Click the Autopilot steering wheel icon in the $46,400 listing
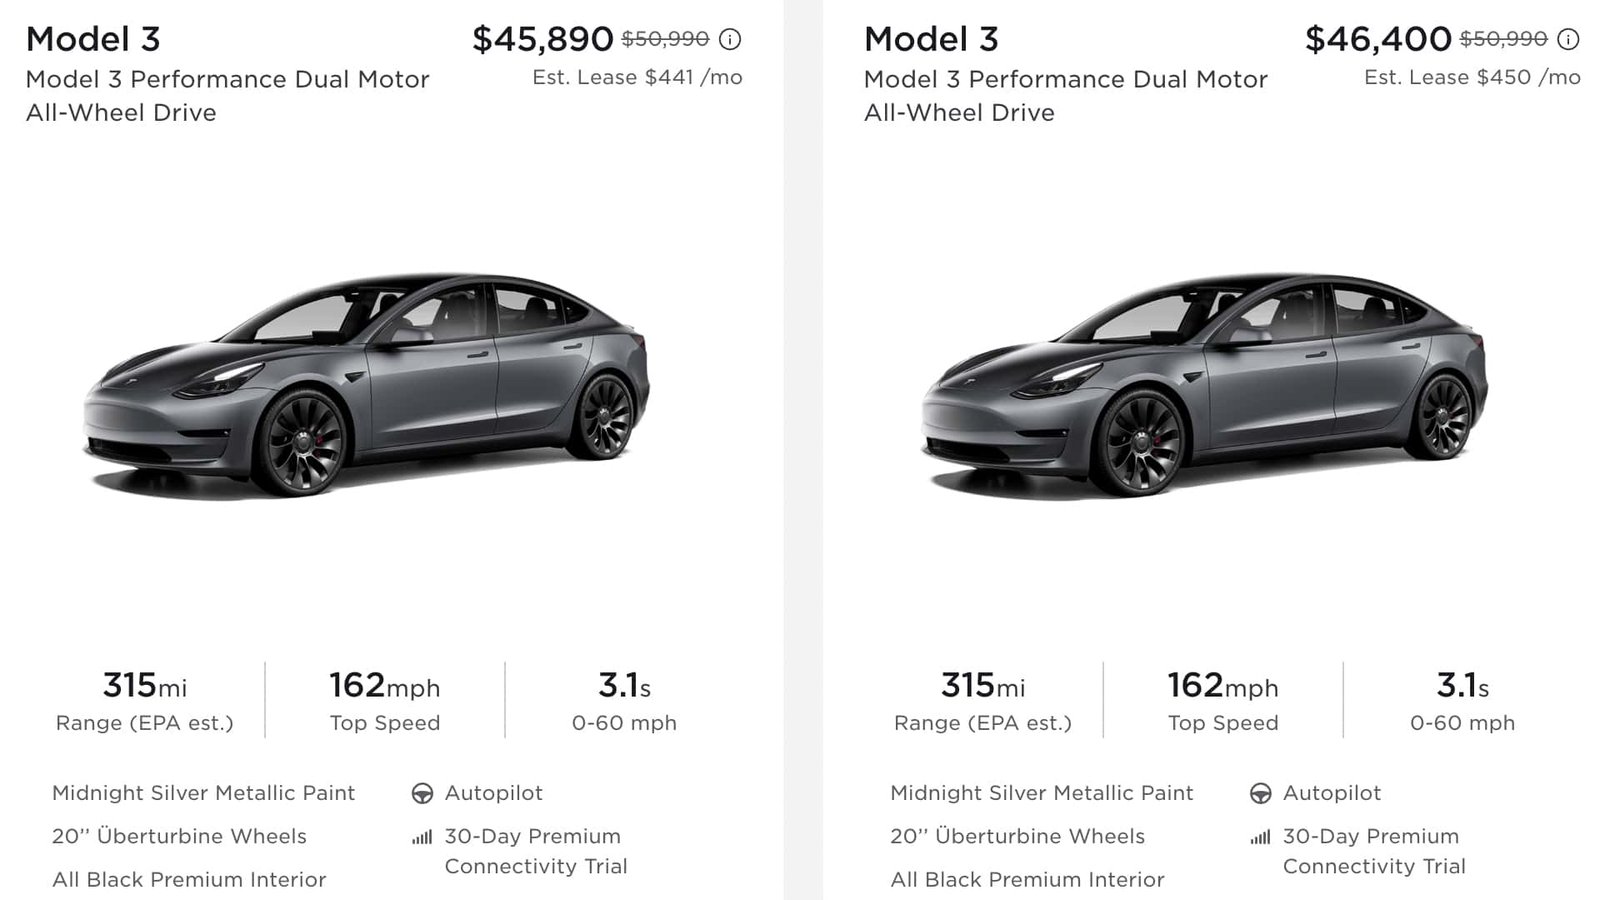Image resolution: width=1600 pixels, height=900 pixels. pyautogui.click(x=1260, y=794)
